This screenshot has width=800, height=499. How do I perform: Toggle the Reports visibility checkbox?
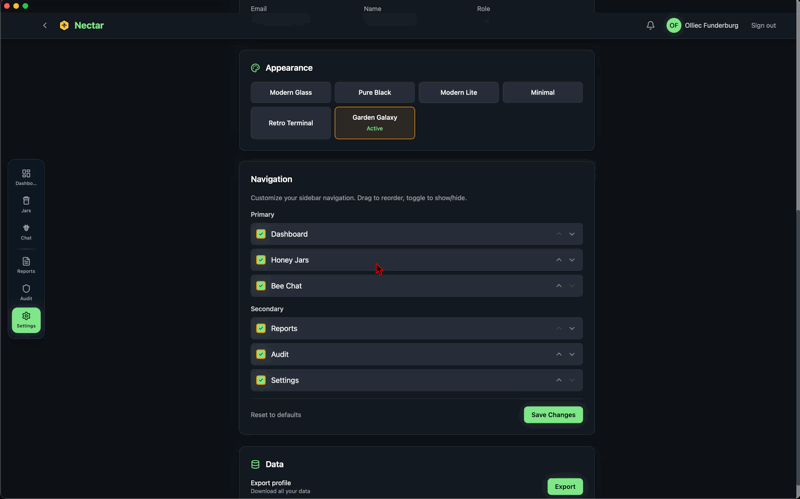click(x=261, y=328)
